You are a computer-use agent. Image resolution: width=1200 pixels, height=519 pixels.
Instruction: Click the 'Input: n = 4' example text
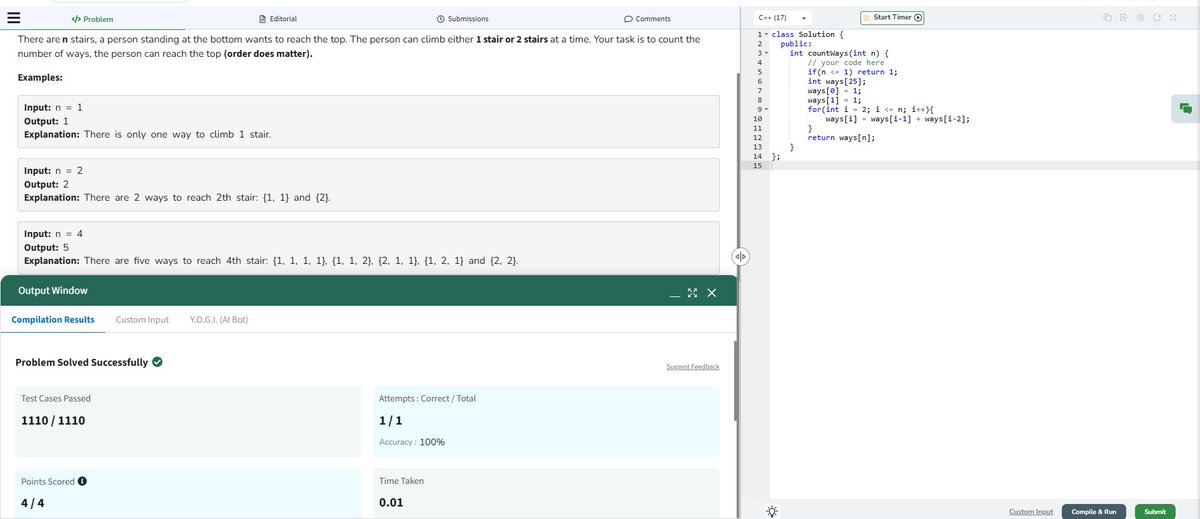point(52,233)
